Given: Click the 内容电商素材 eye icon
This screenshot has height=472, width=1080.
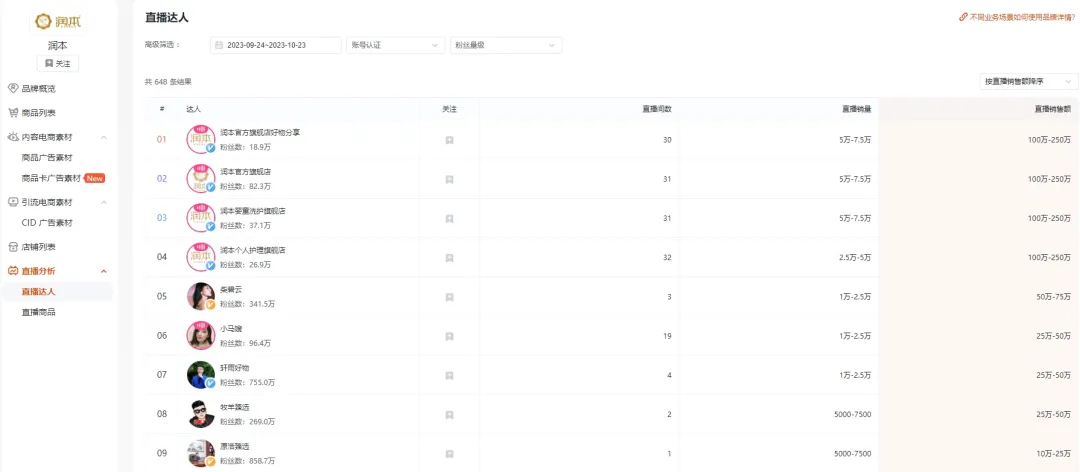Looking at the screenshot, I should pos(12,137).
